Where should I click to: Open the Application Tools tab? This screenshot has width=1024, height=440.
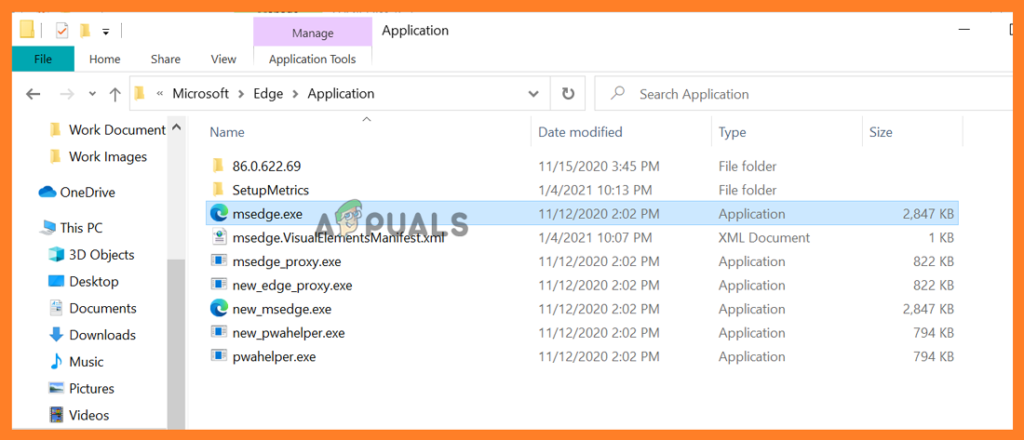click(312, 59)
